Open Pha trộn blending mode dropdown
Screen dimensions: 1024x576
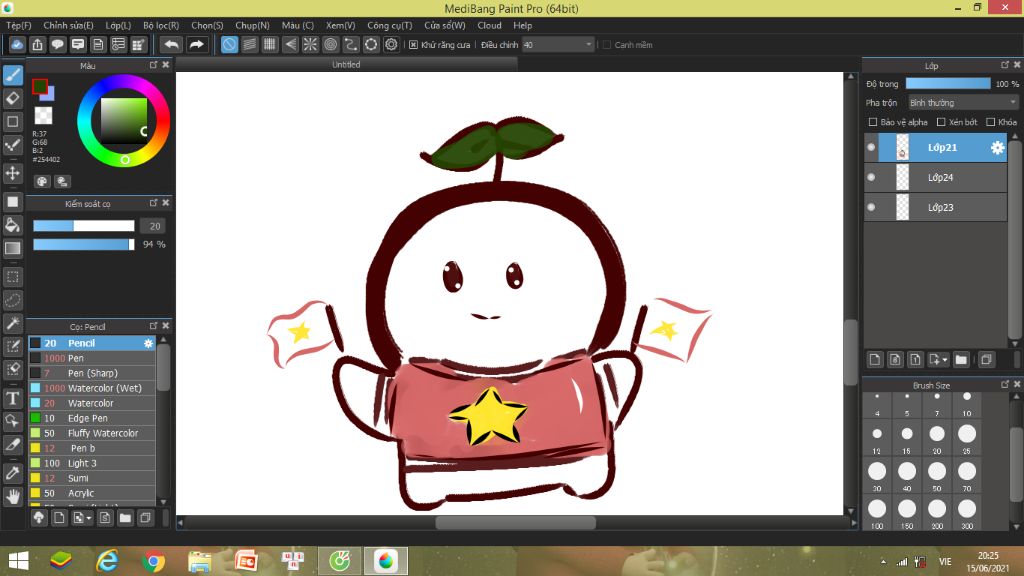pos(963,103)
